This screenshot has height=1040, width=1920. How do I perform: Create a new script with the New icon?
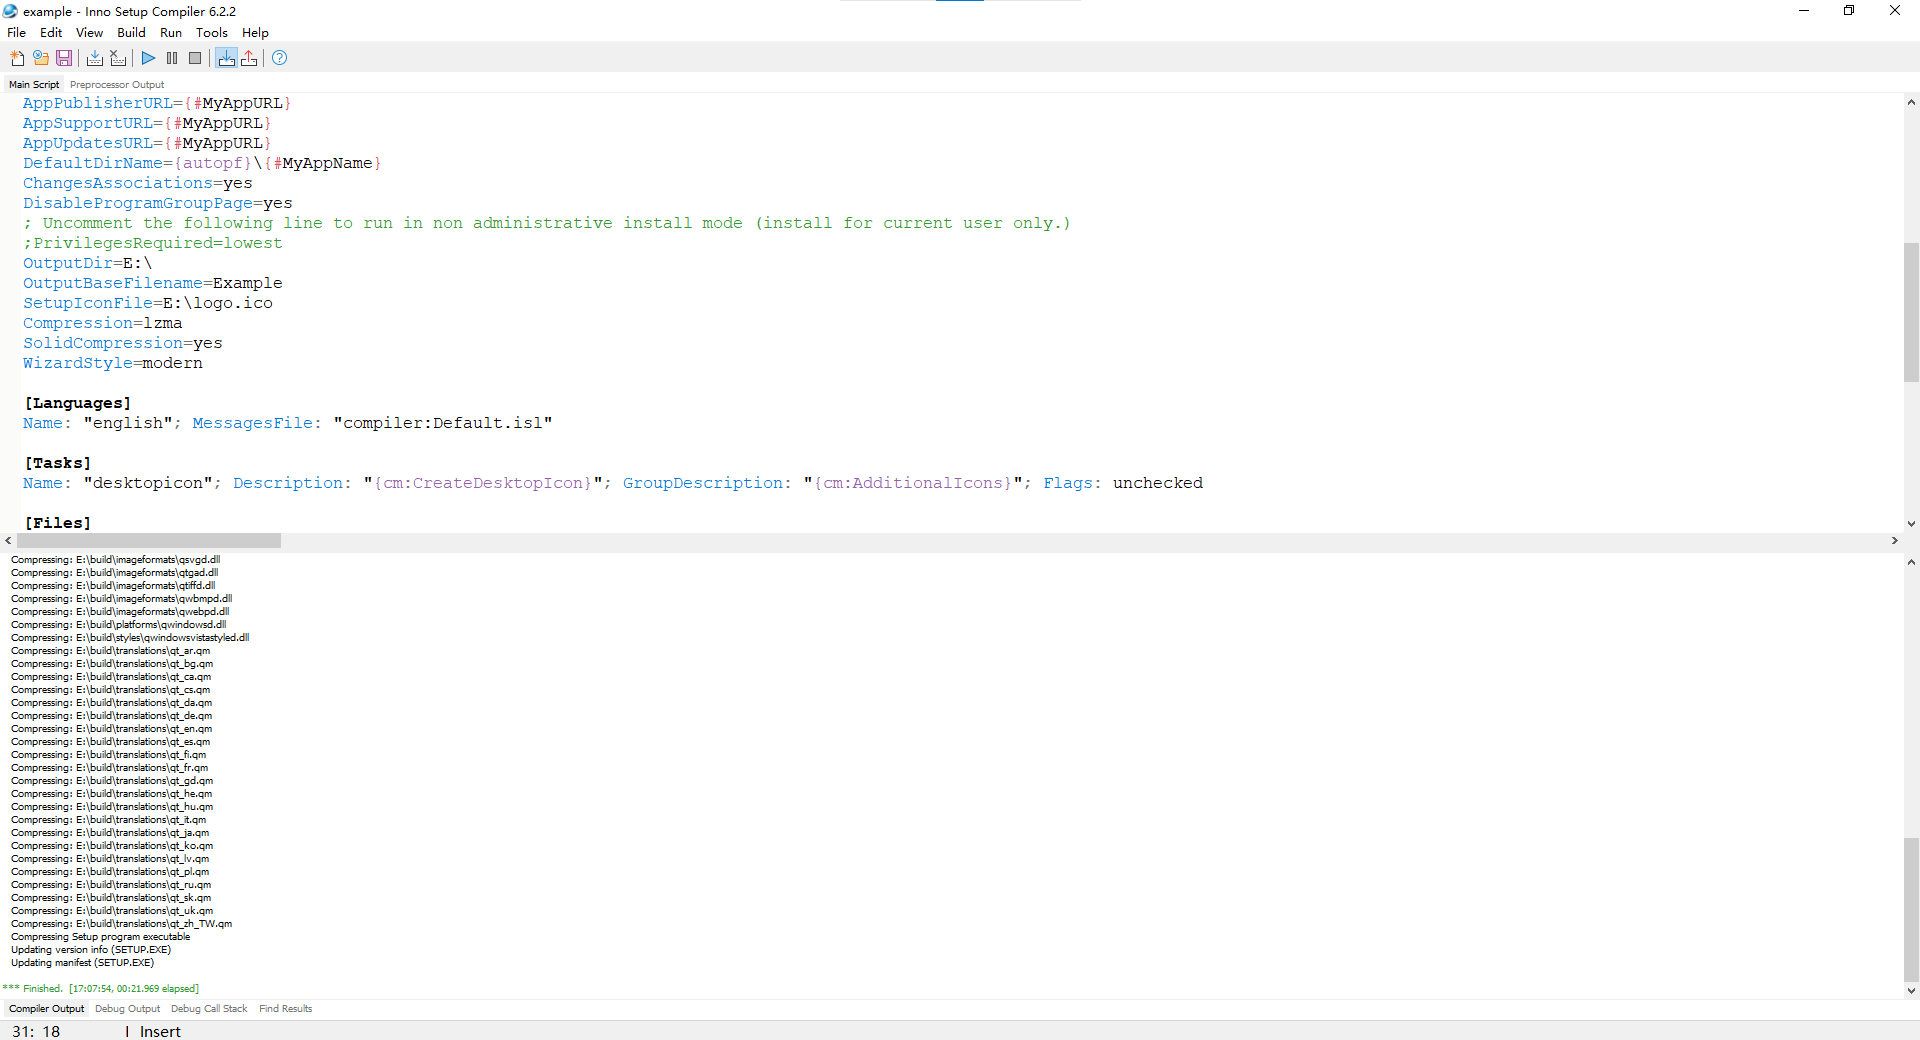coord(17,58)
